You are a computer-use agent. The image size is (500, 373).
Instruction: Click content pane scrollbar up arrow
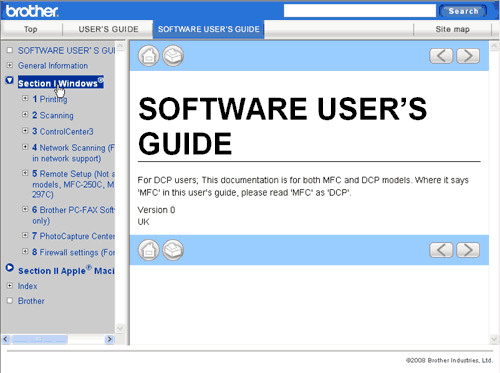click(494, 46)
